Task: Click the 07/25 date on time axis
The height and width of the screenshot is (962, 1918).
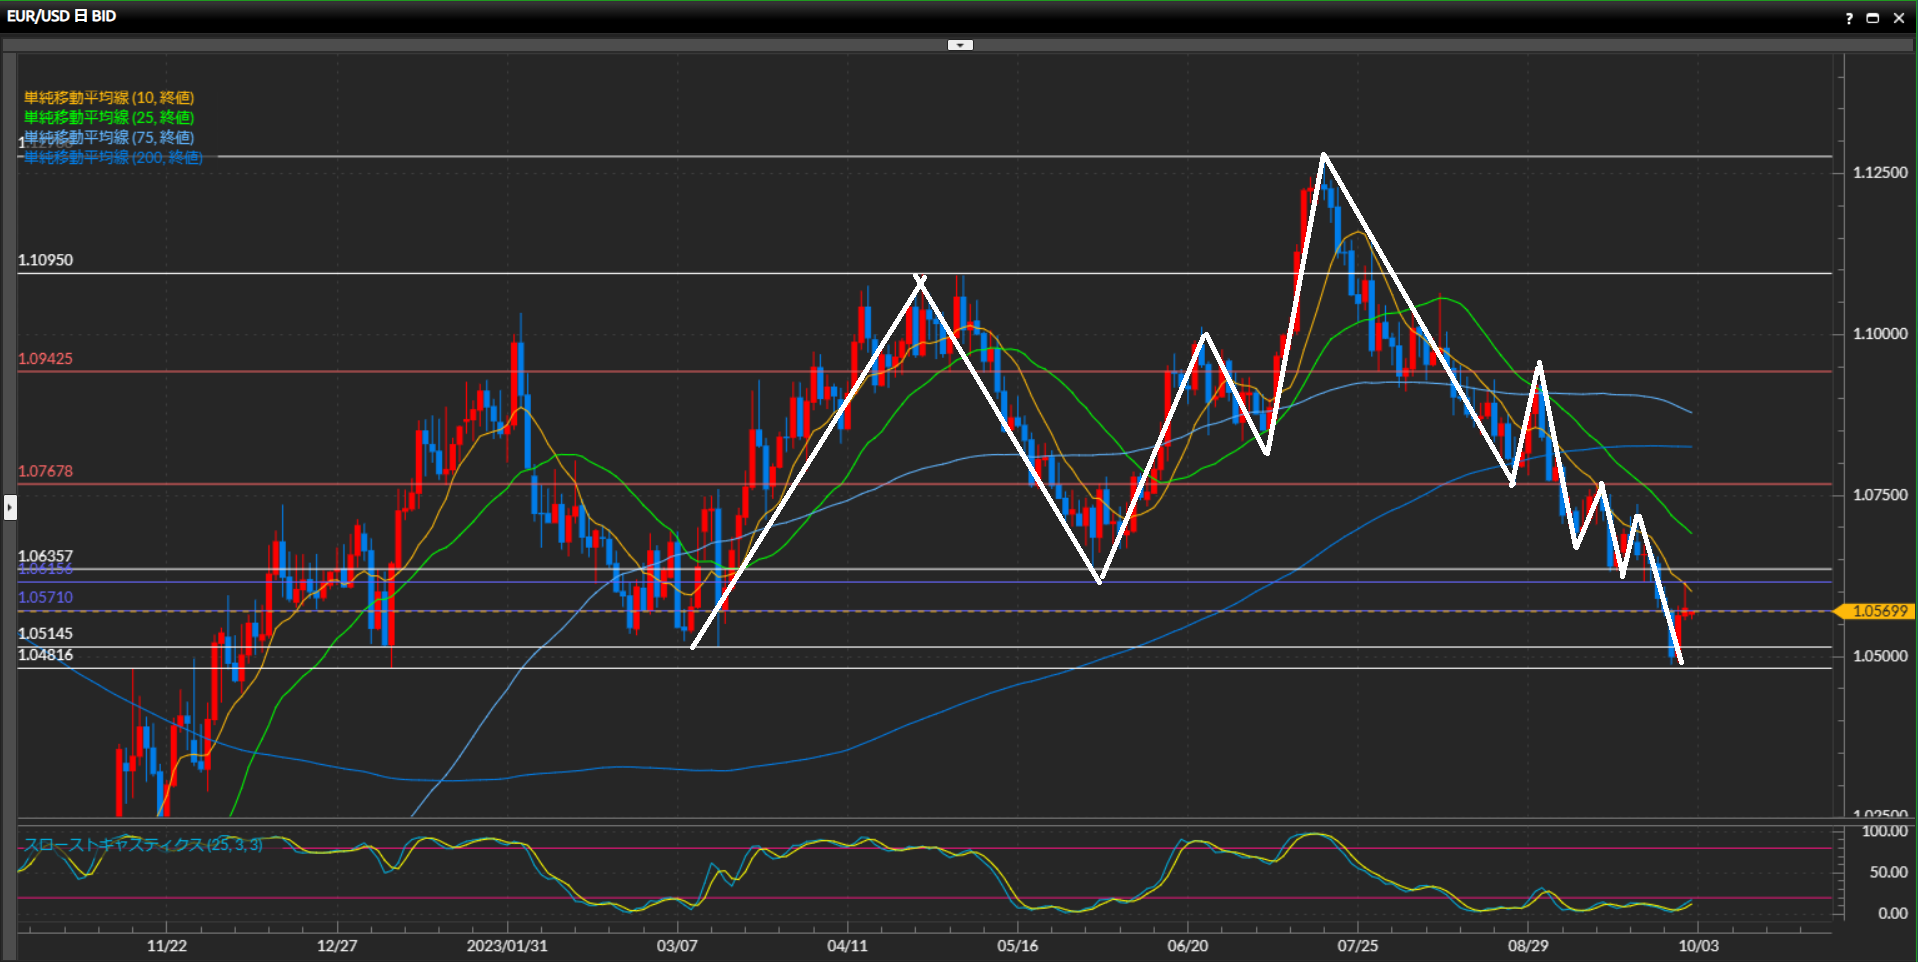Action: (x=1357, y=946)
